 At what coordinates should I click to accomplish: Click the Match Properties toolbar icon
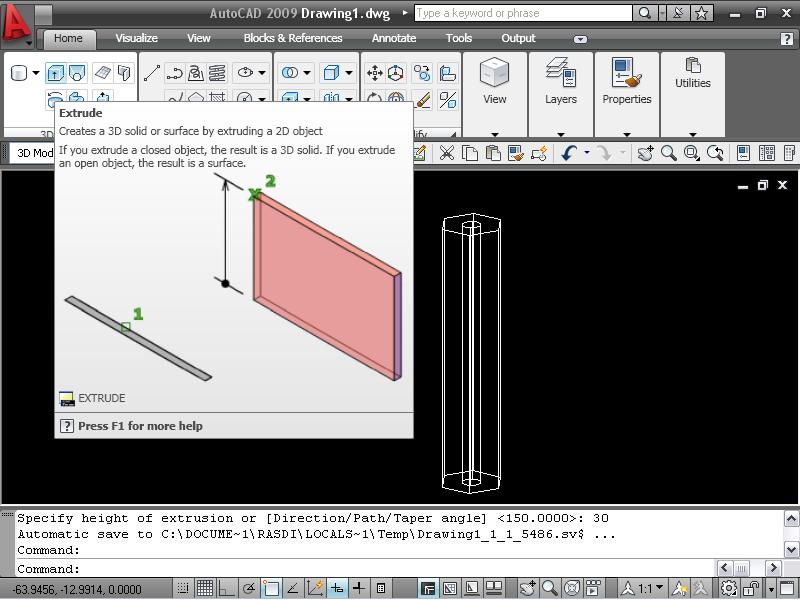pyautogui.click(x=516, y=153)
